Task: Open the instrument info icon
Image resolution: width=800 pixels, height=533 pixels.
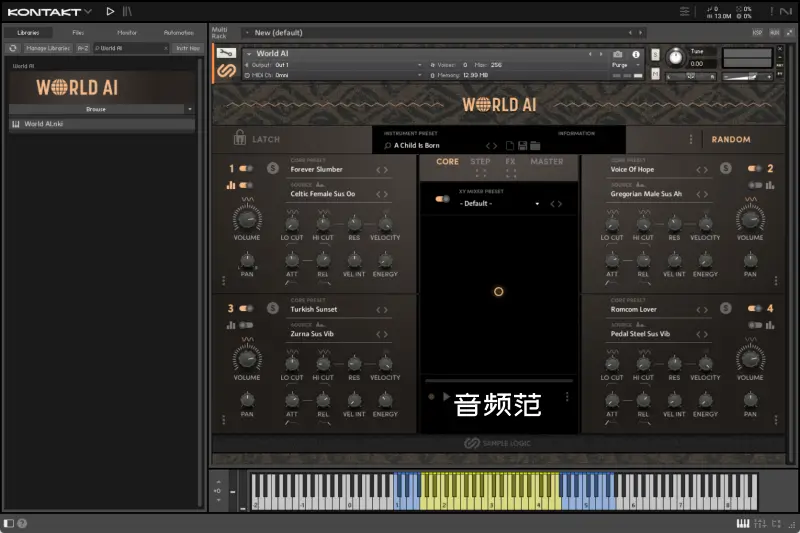Action: click(636, 54)
